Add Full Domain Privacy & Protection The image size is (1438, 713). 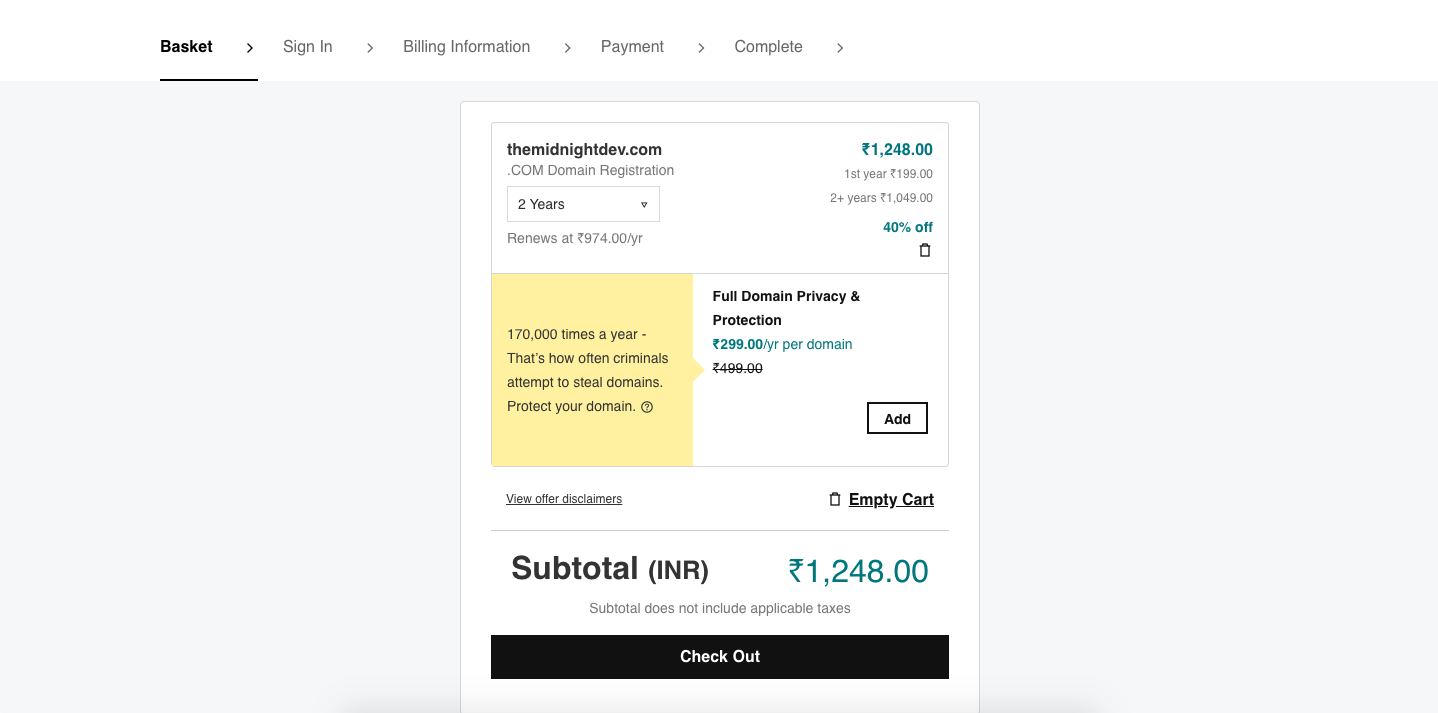[x=897, y=419]
